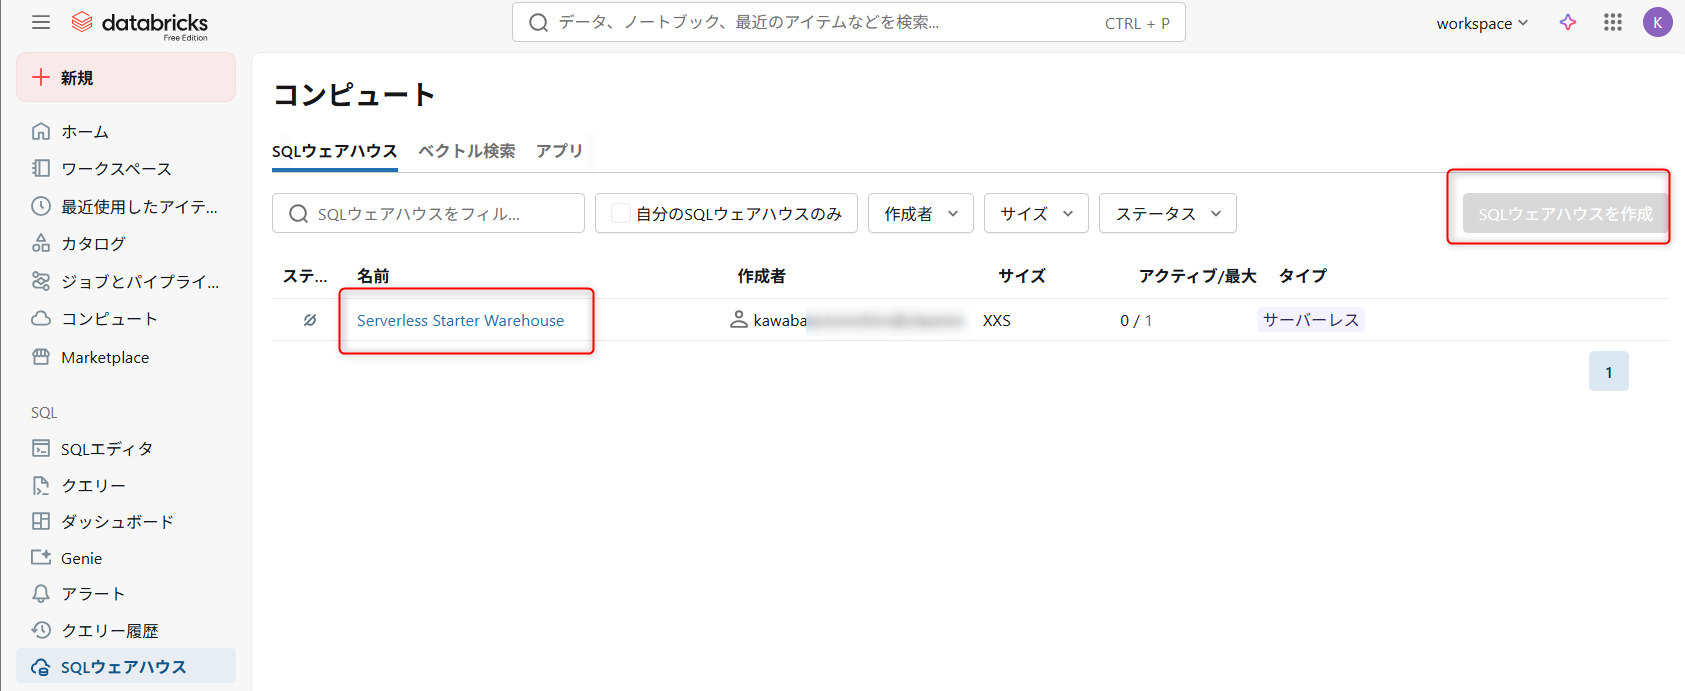Click SQLウェアハウスを作成 button
Image resolution: width=1685 pixels, height=691 pixels.
point(1565,213)
